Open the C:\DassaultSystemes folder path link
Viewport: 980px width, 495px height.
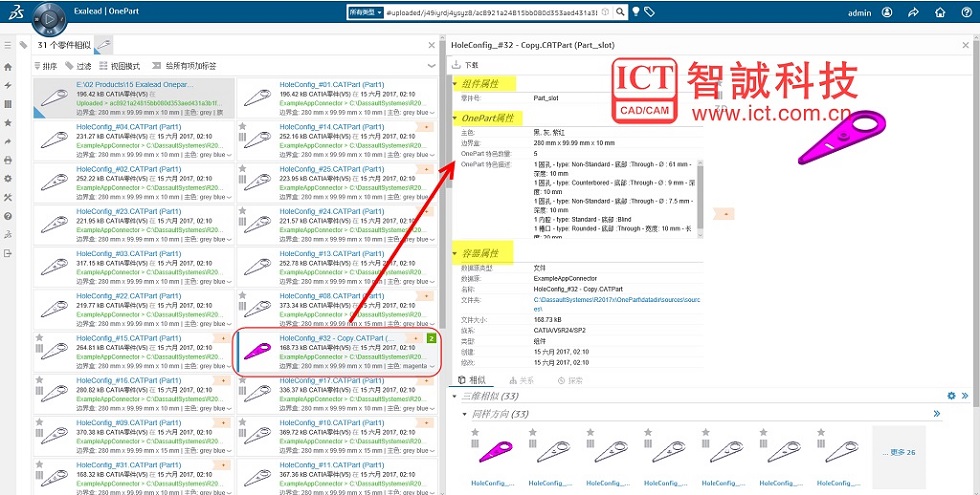[617, 304]
